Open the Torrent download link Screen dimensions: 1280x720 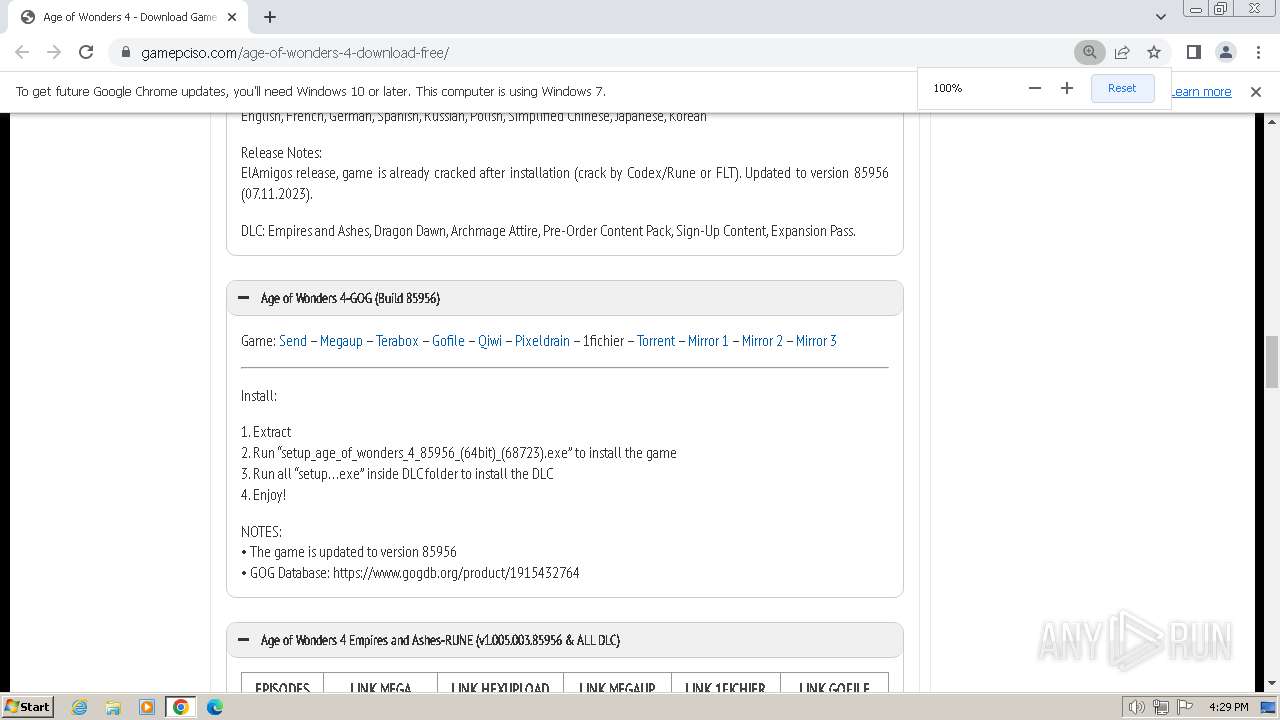coord(656,341)
